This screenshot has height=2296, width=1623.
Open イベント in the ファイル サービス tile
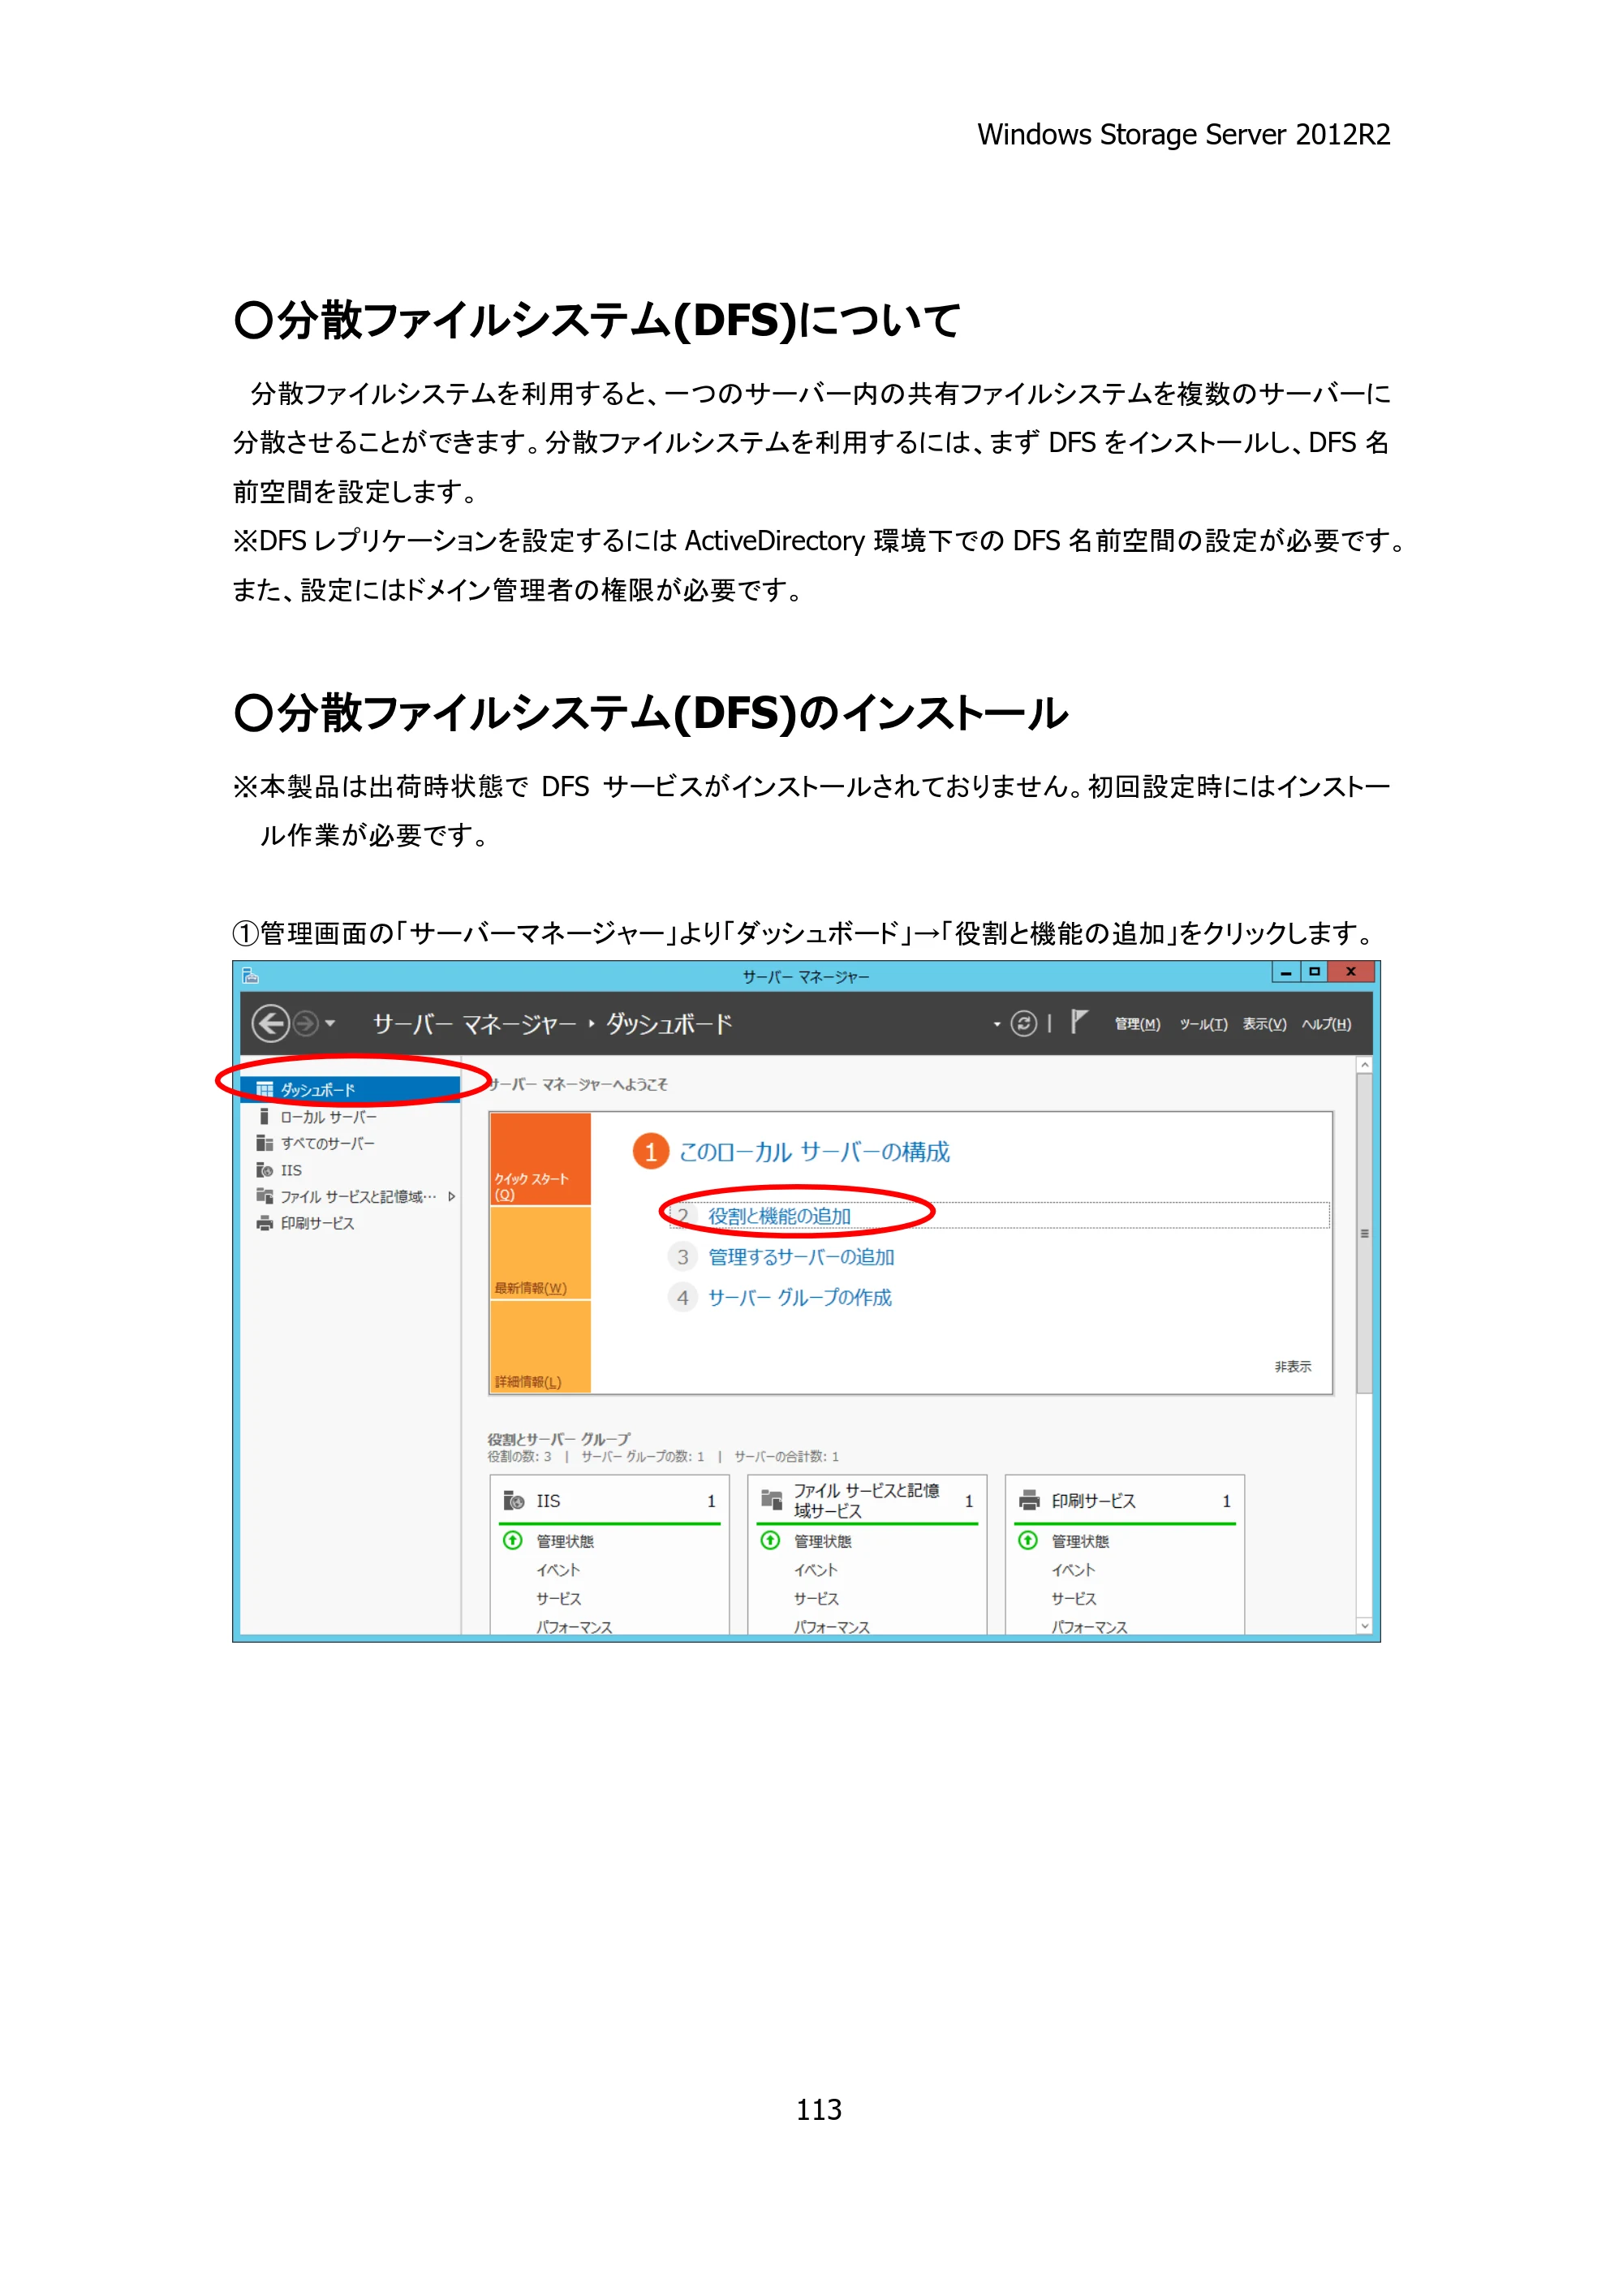816,1570
